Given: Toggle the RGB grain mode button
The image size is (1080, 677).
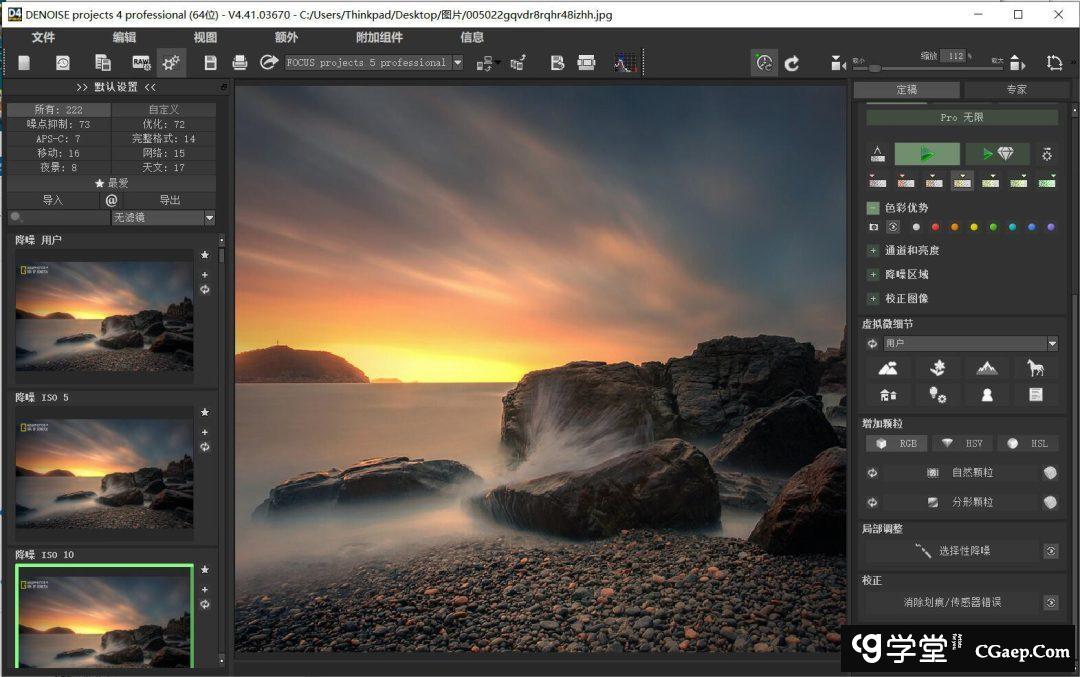Looking at the screenshot, I should [897, 443].
